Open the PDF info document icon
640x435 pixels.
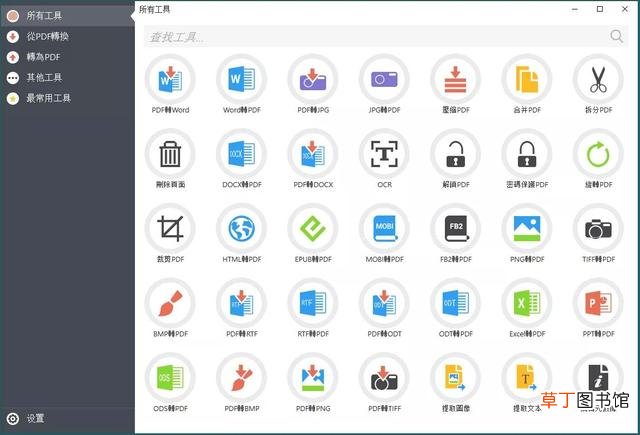click(x=598, y=378)
